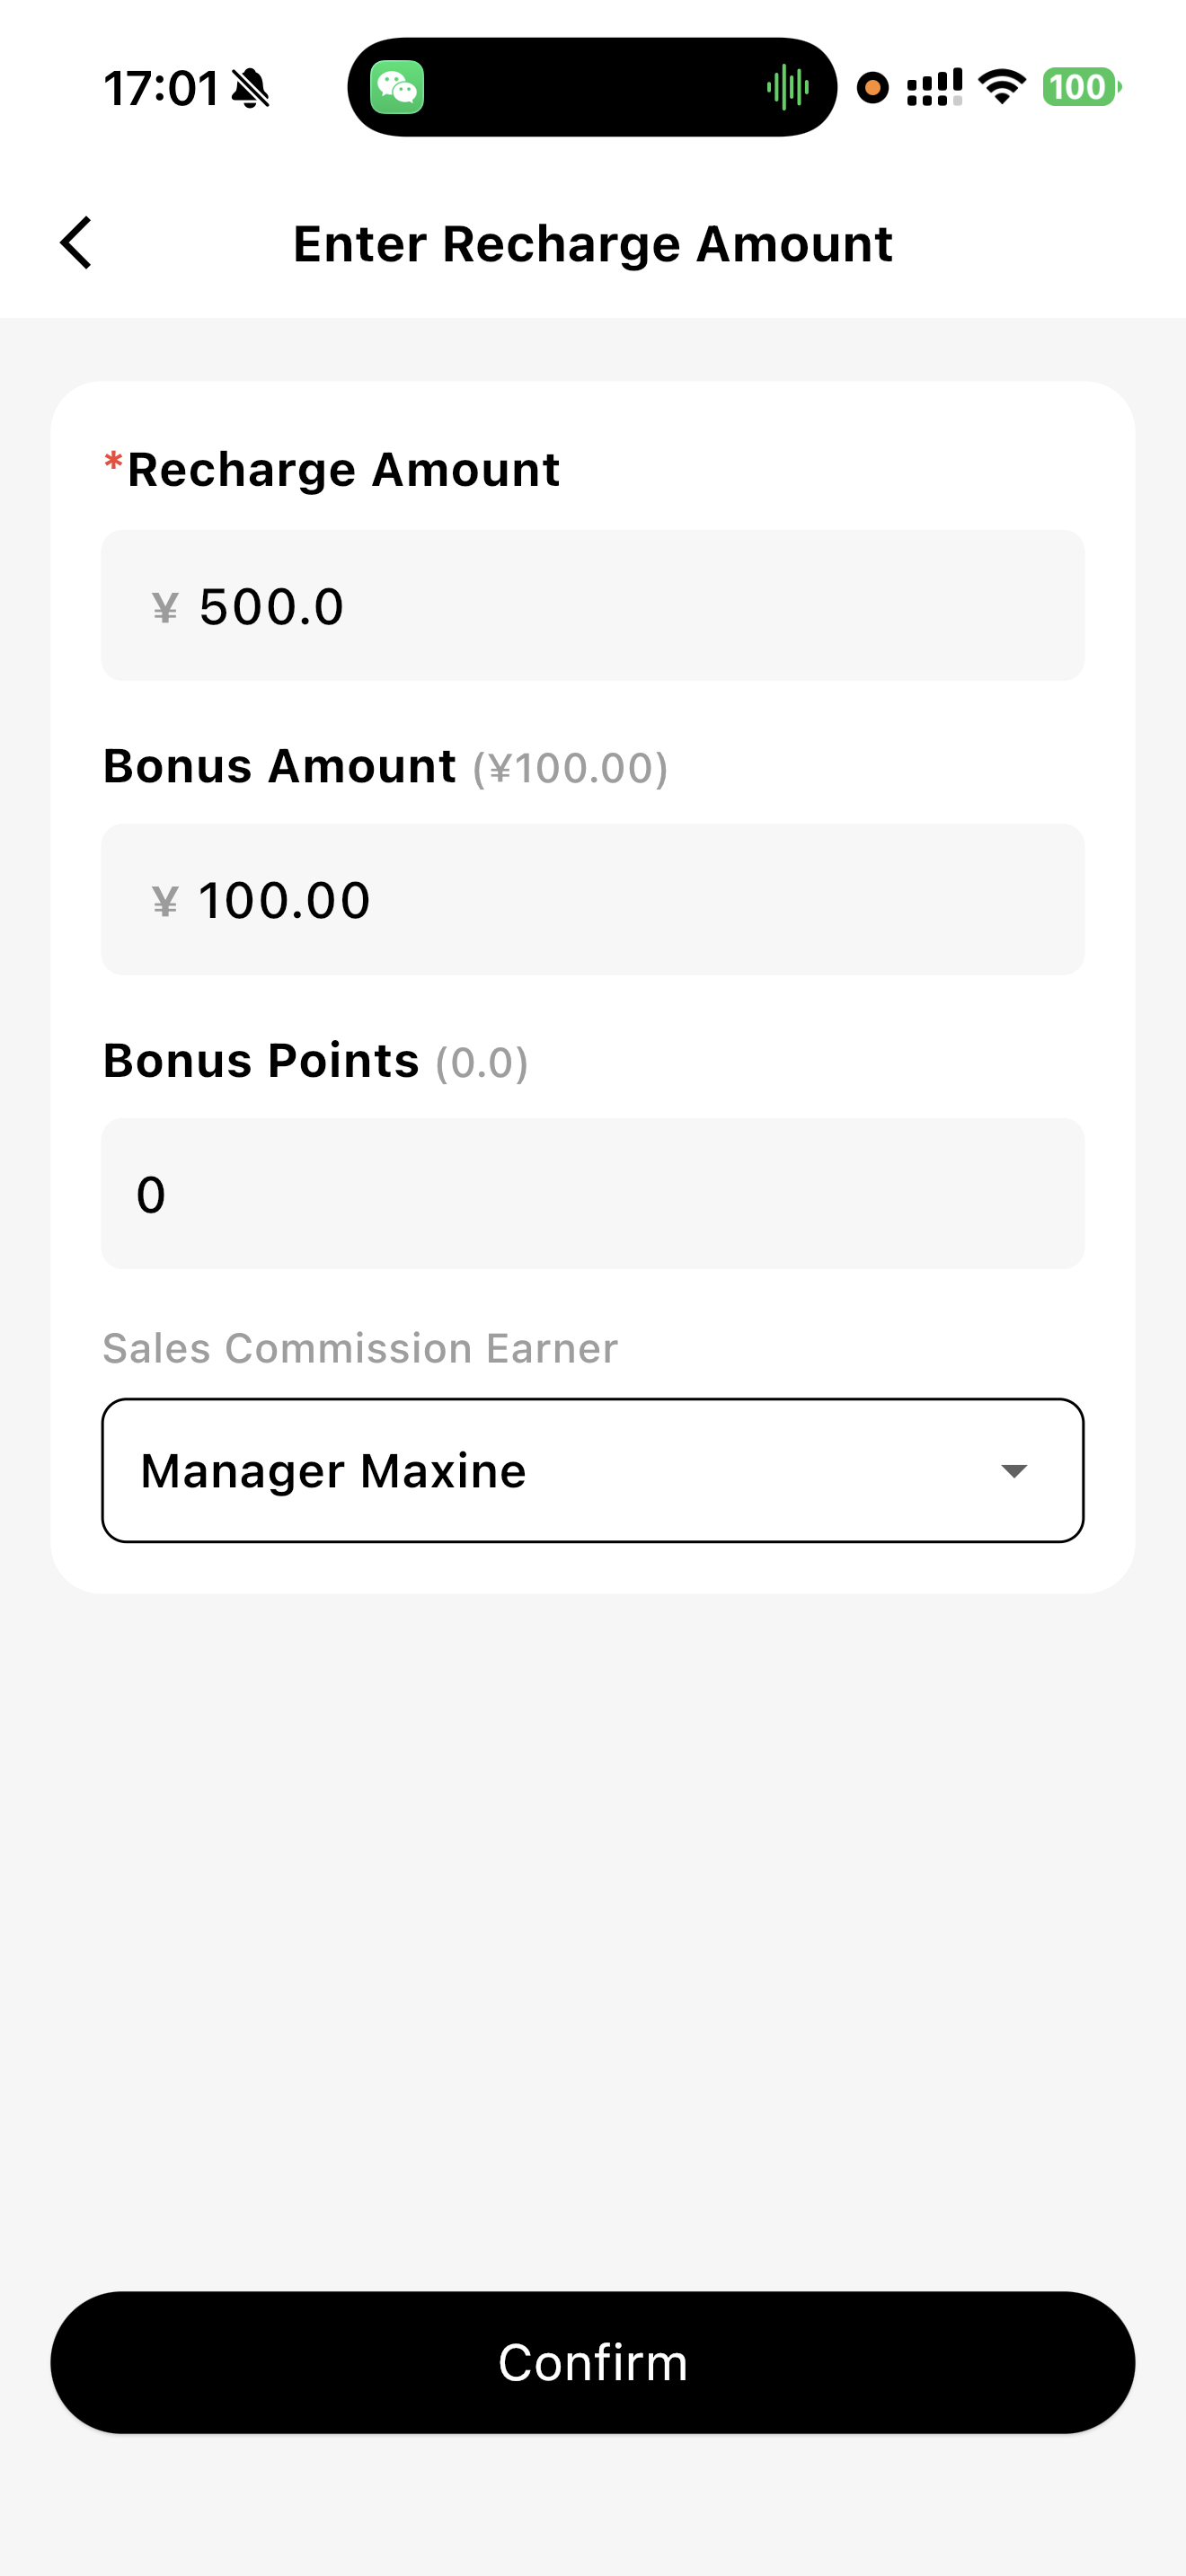Click the Sales Commission Earner label

click(360, 1348)
